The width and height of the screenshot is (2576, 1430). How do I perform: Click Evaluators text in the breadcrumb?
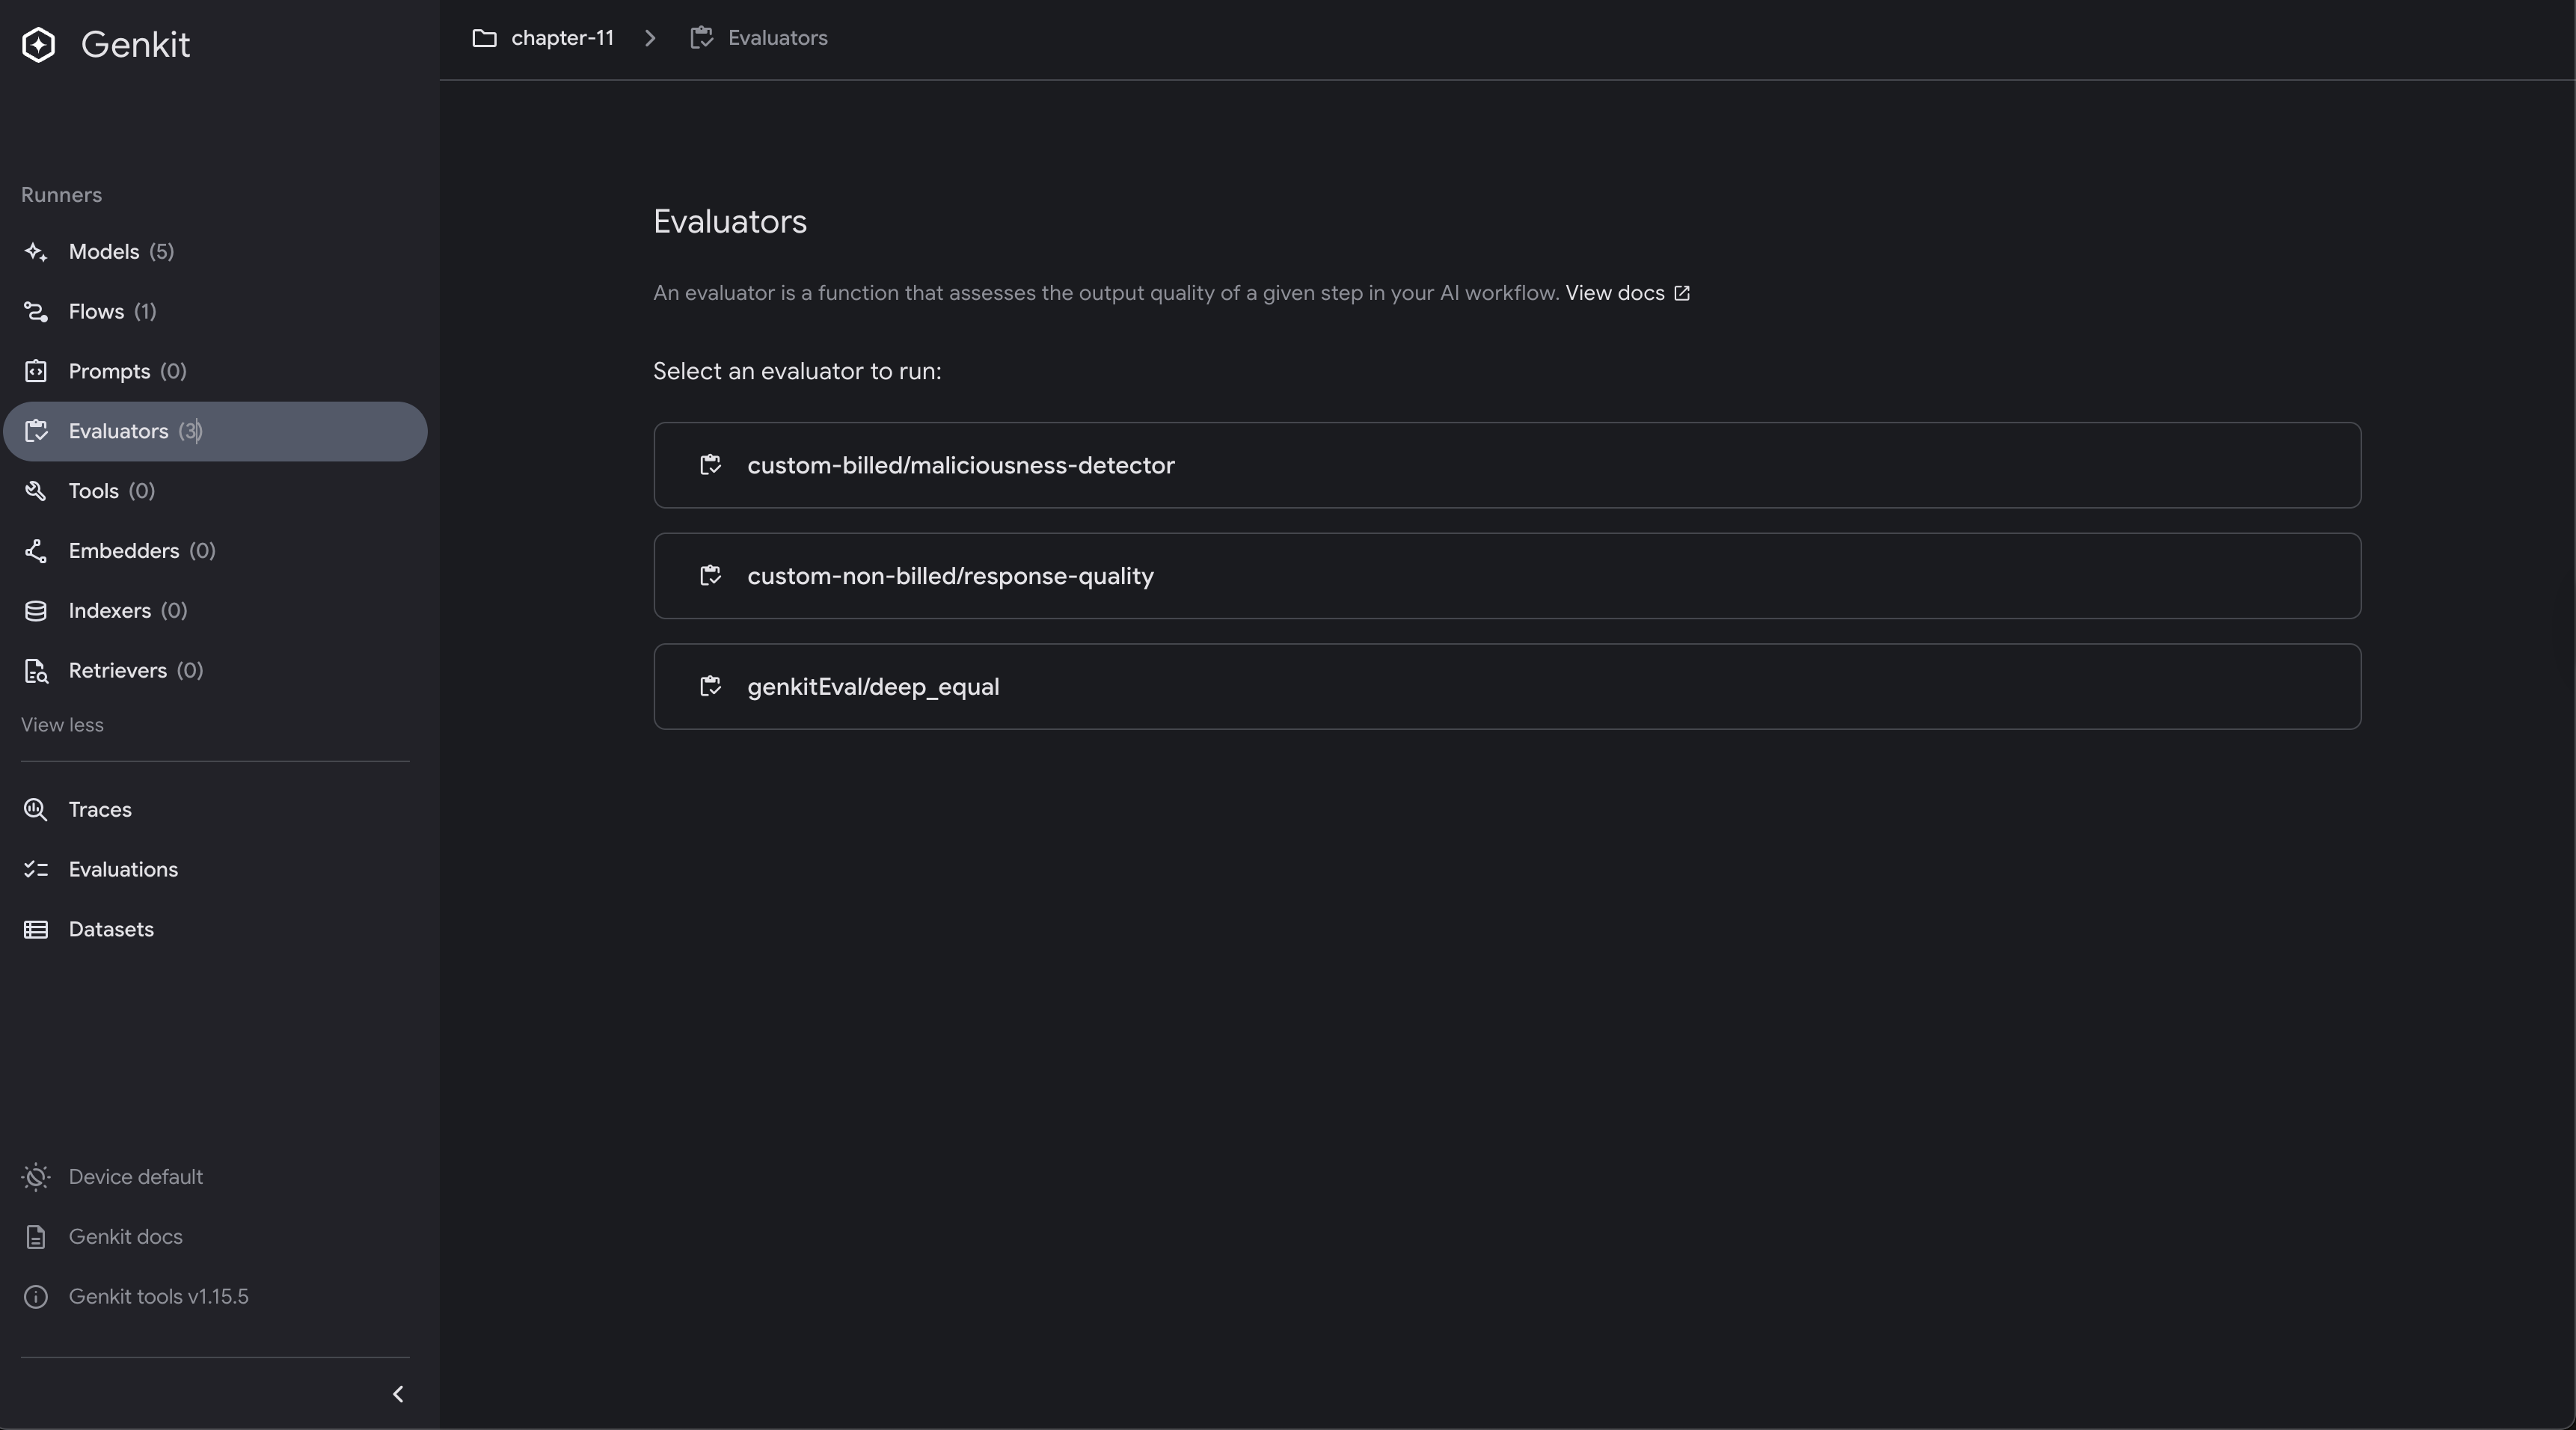click(x=777, y=38)
